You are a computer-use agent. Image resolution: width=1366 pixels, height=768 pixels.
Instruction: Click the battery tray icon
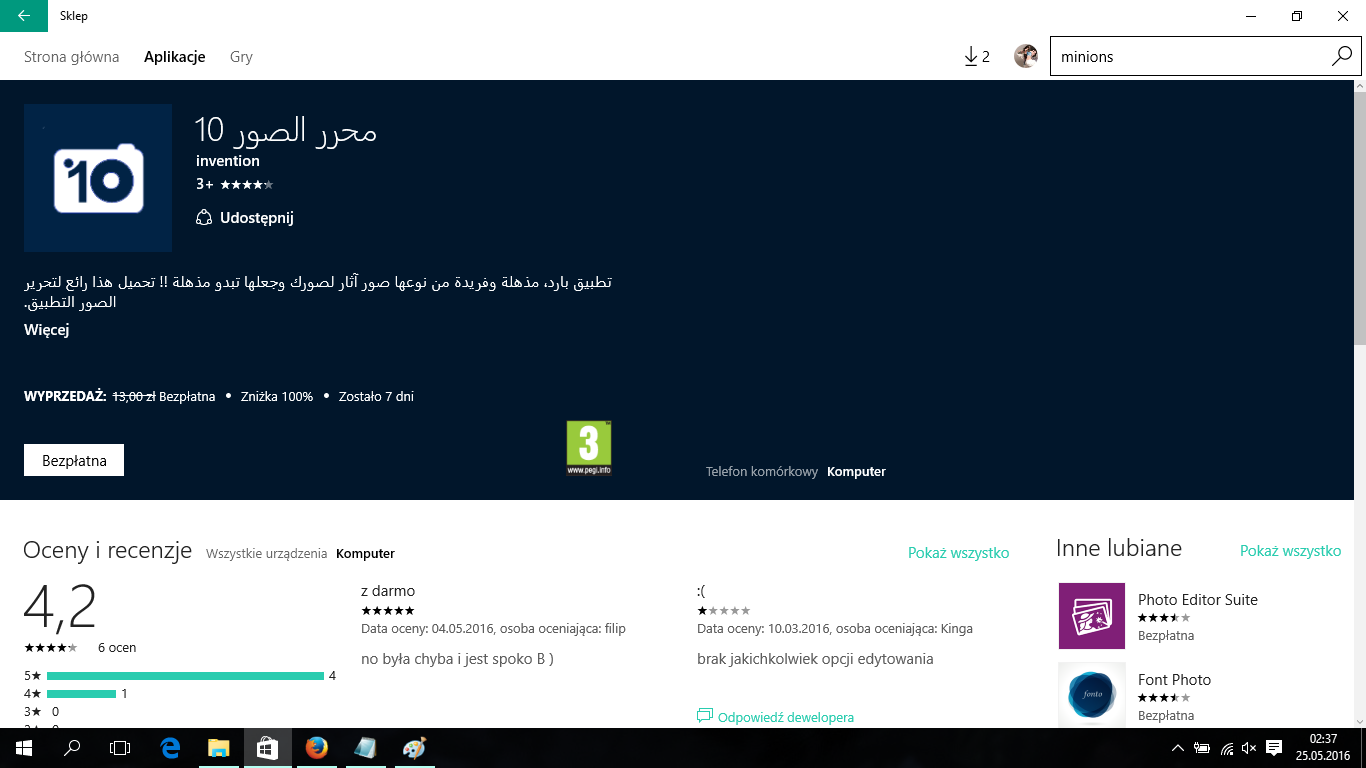click(x=1202, y=748)
